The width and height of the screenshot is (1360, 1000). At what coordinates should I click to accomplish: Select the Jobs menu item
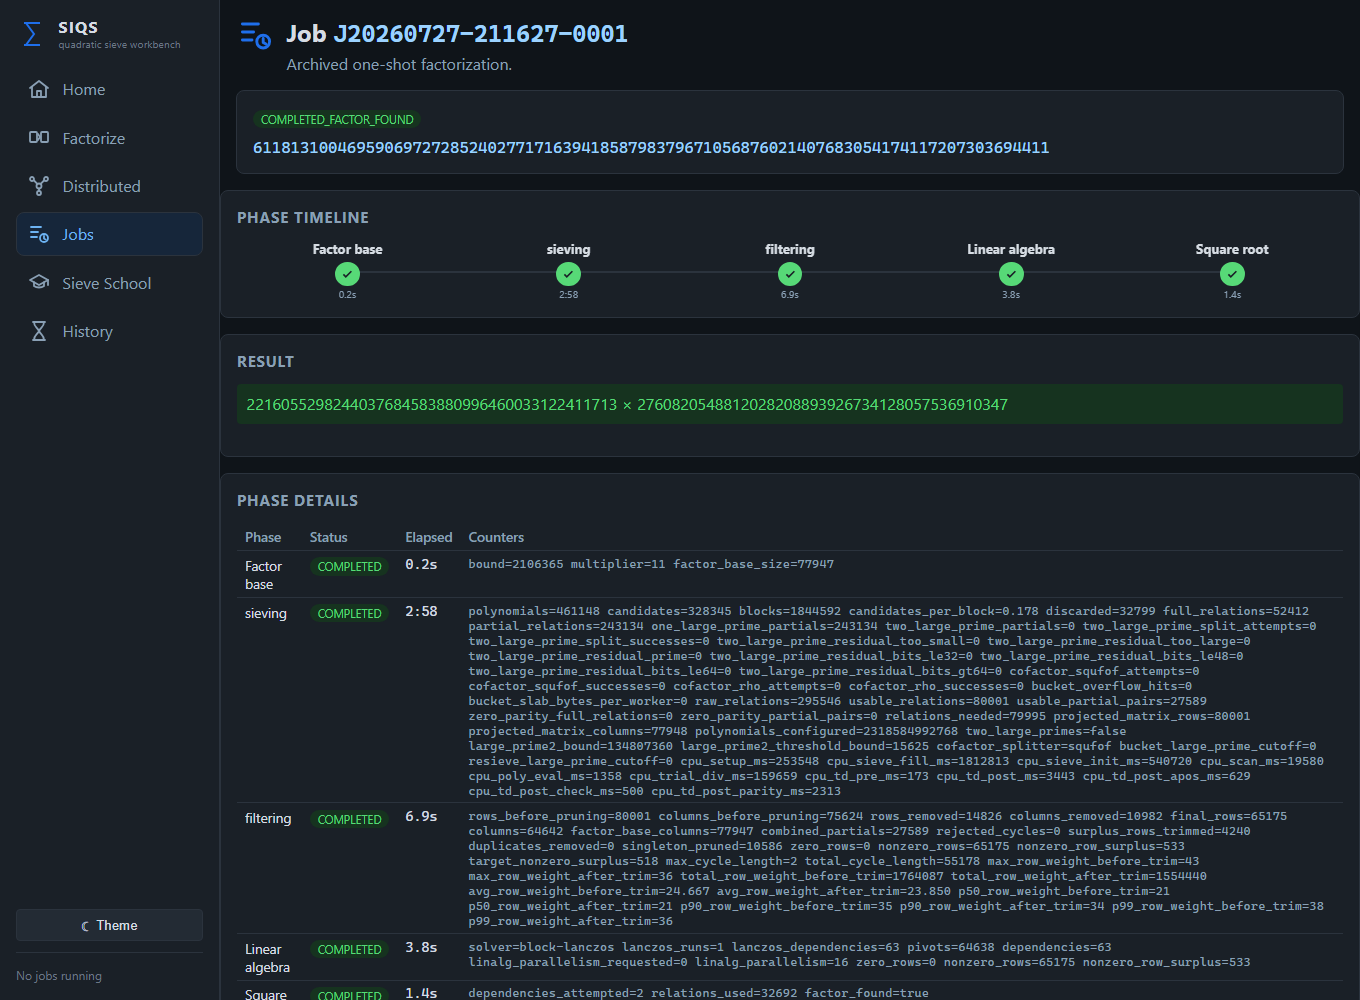pyautogui.click(x=109, y=234)
